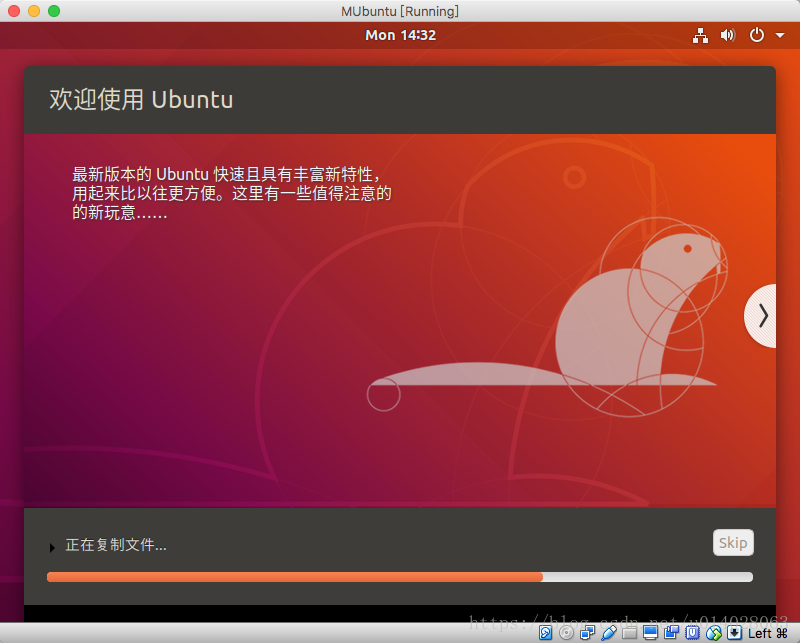Click the keyboard capture arrow icon in status bar
This screenshot has width=800, height=643.
[734, 633]
